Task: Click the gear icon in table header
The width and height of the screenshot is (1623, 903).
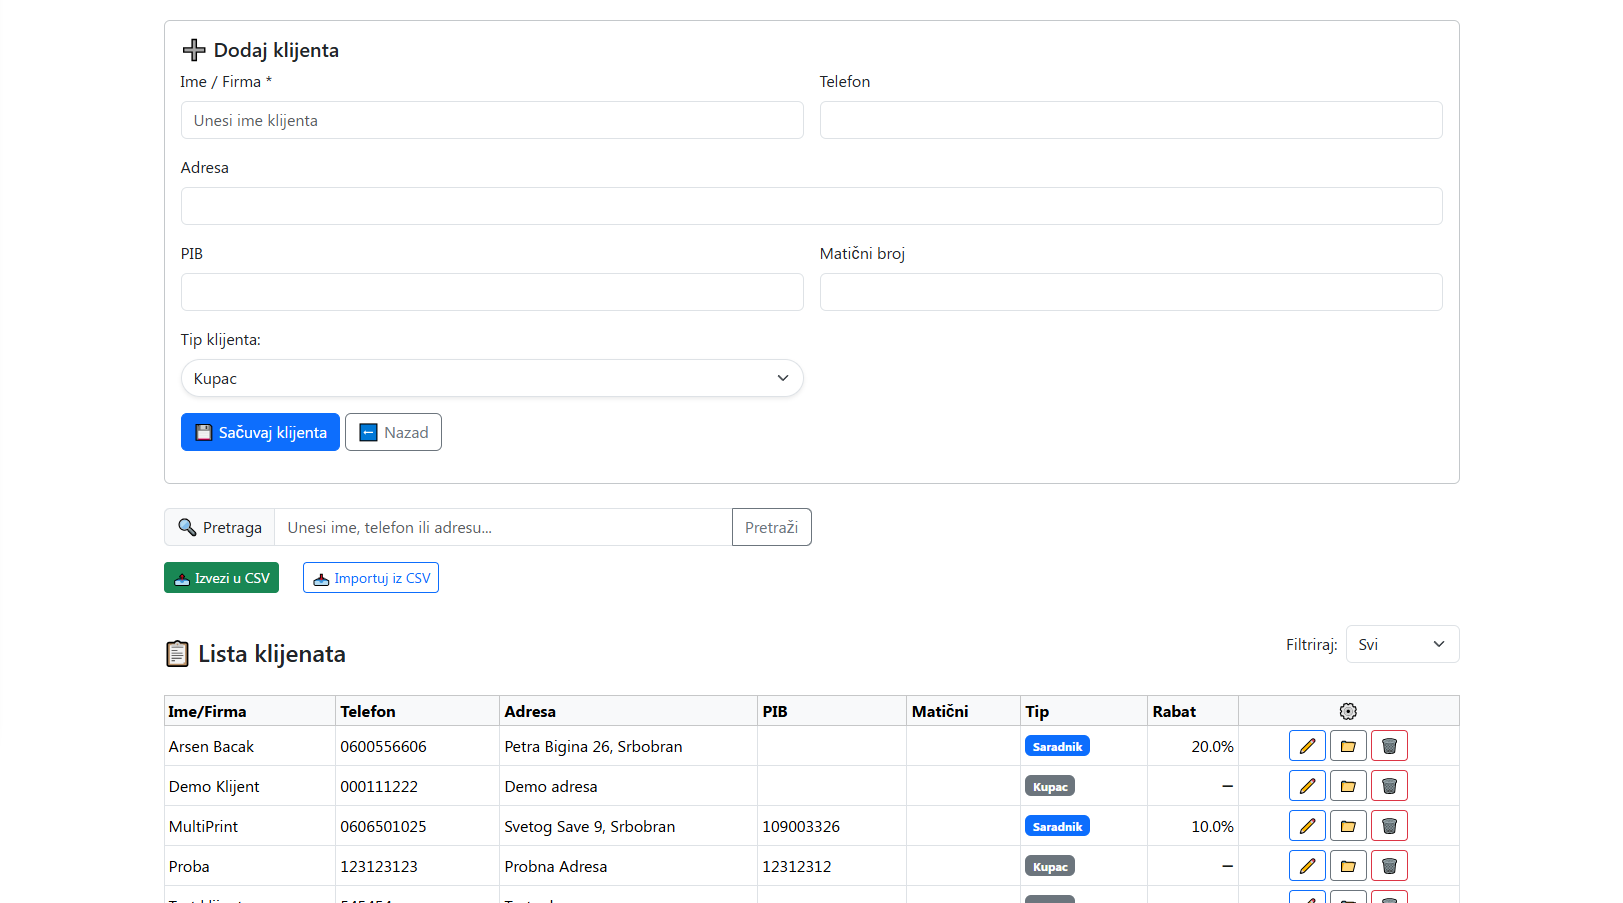Action: tap(1348, 711)
